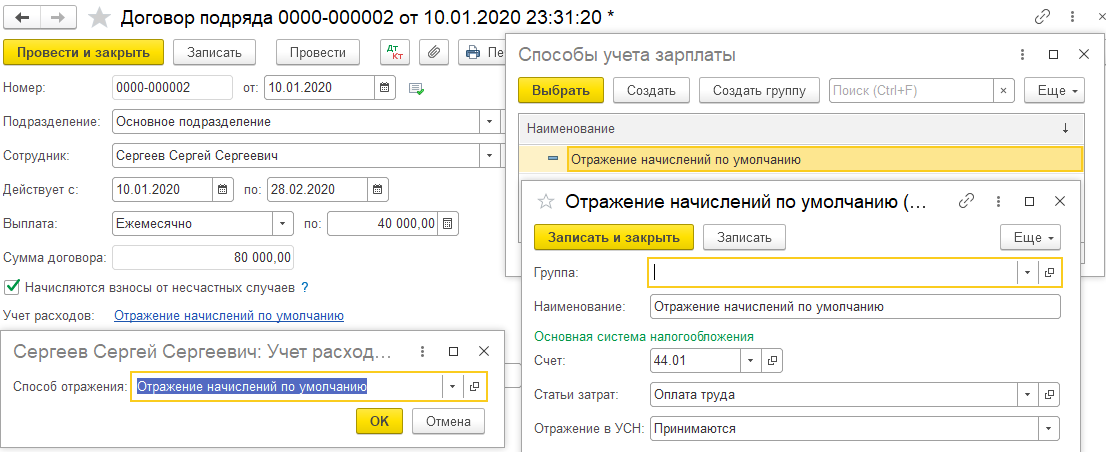The width and height of the screenshot is (1106, 452).
Task: Click the paperclip attachments icon
Action: [x=434, y=53]
